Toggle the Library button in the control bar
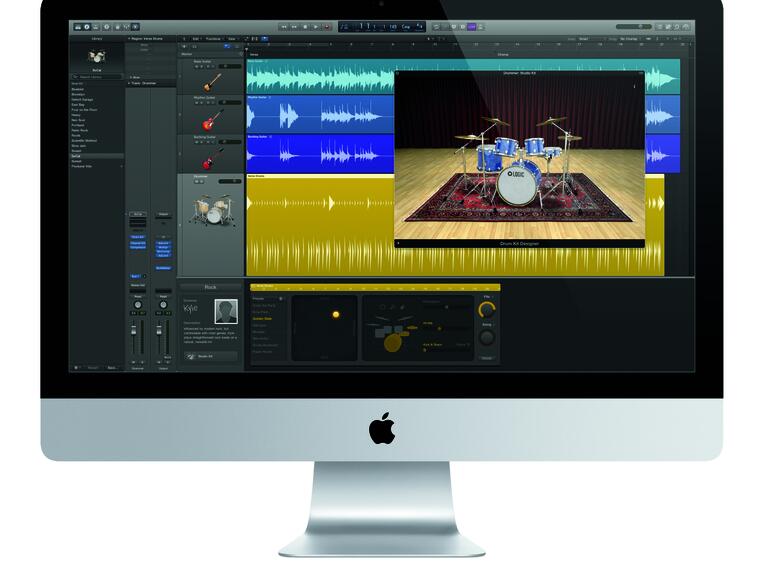The height and width of the screenshot is (578, 770). 78,27
